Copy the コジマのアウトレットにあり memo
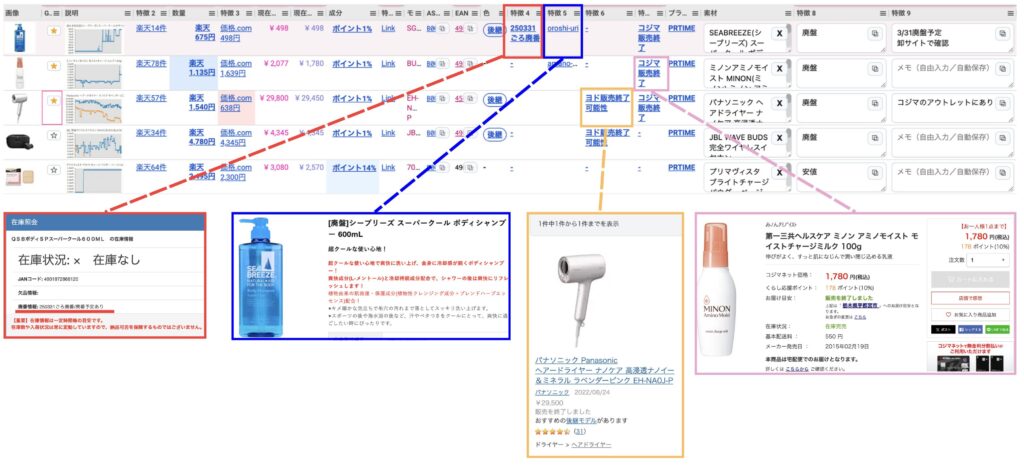Screen dimensions: 1024x467 click(x=1005, y=102)
